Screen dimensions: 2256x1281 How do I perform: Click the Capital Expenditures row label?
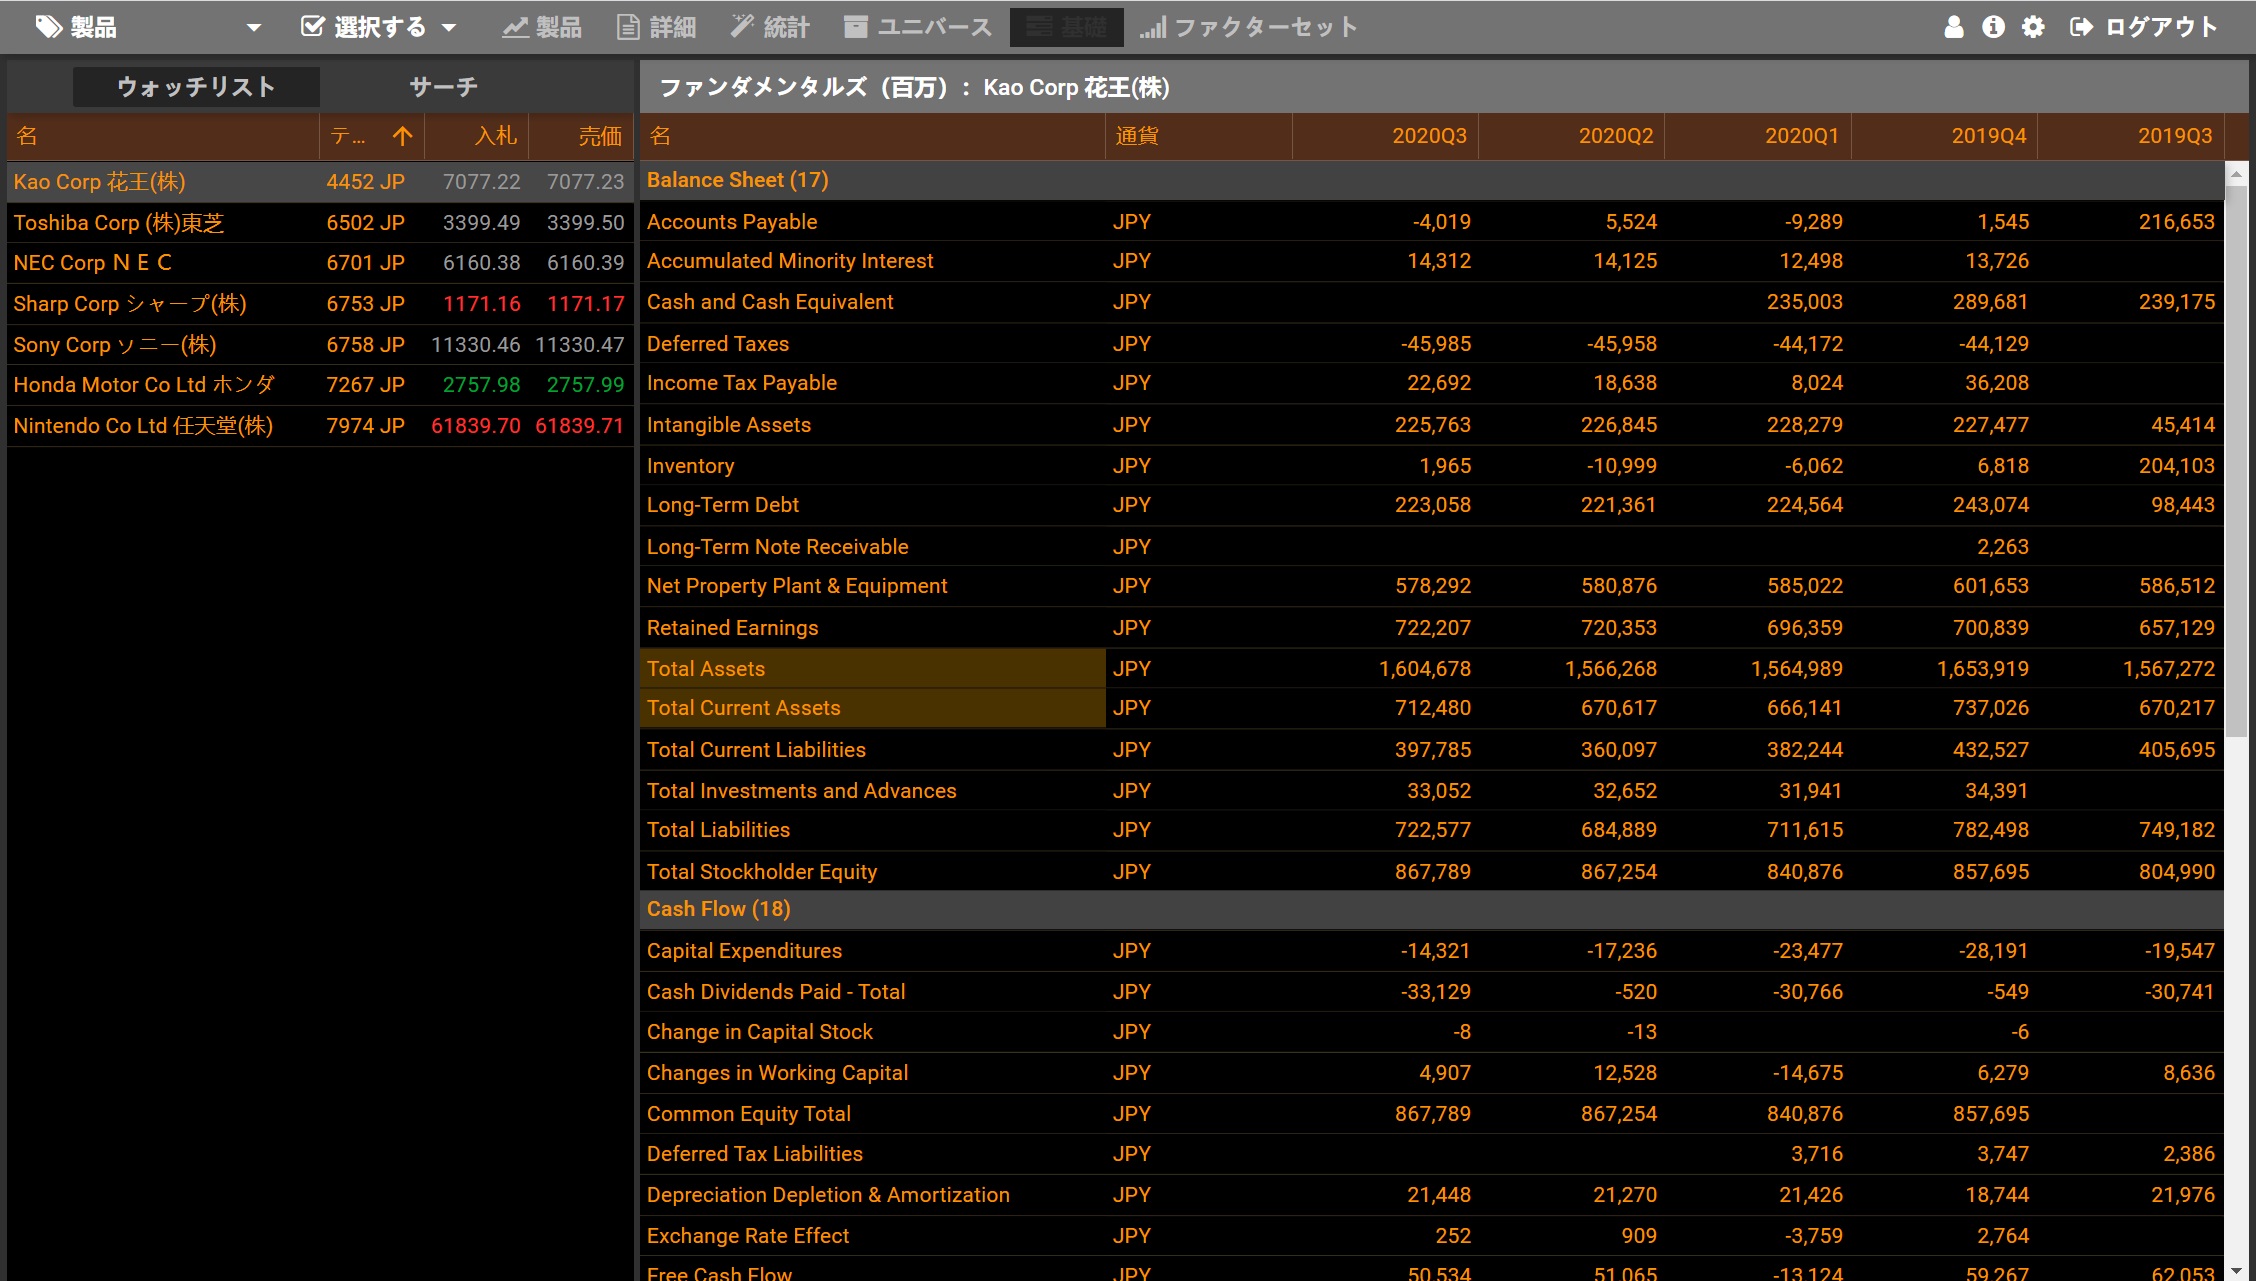[x=744, y=951]
